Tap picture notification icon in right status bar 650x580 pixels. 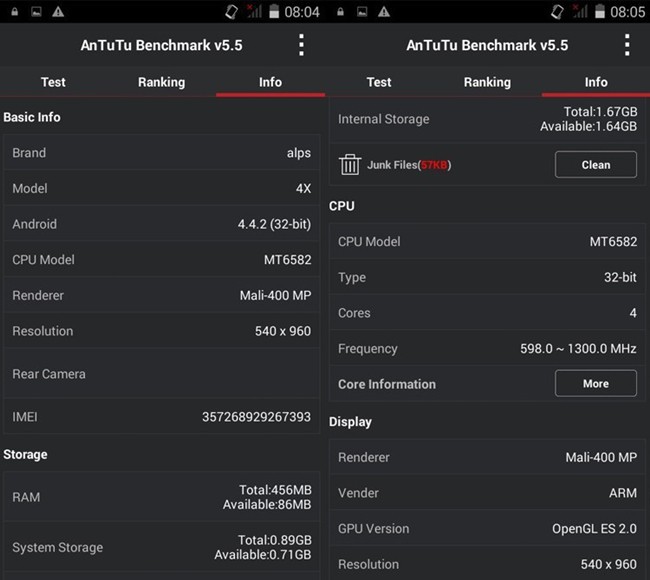(361, 12)
